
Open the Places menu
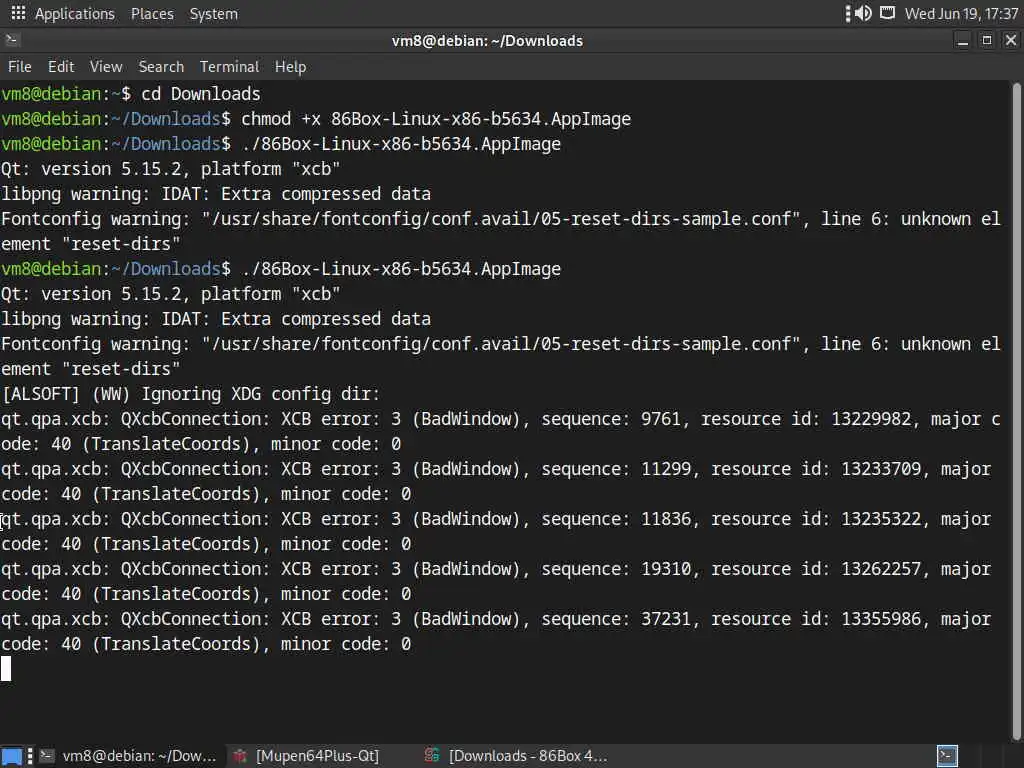[x=152, y=14]
